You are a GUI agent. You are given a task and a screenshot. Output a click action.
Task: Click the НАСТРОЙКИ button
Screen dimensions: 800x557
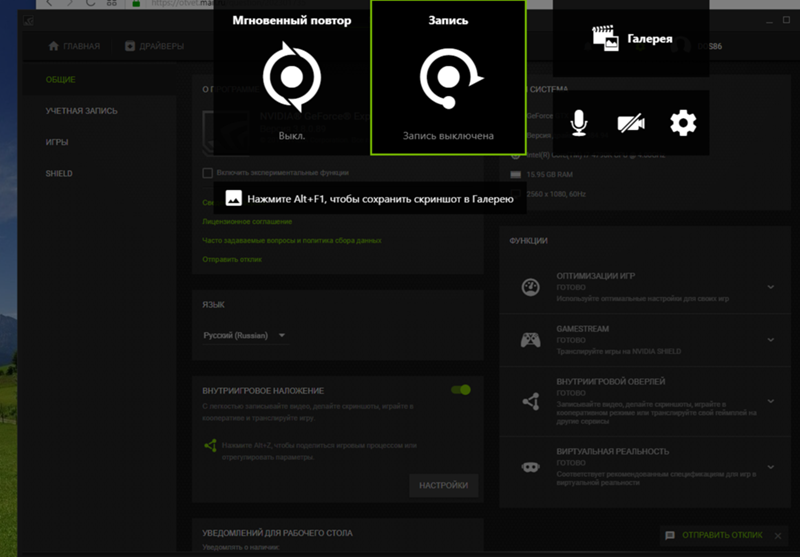[443, 485]
